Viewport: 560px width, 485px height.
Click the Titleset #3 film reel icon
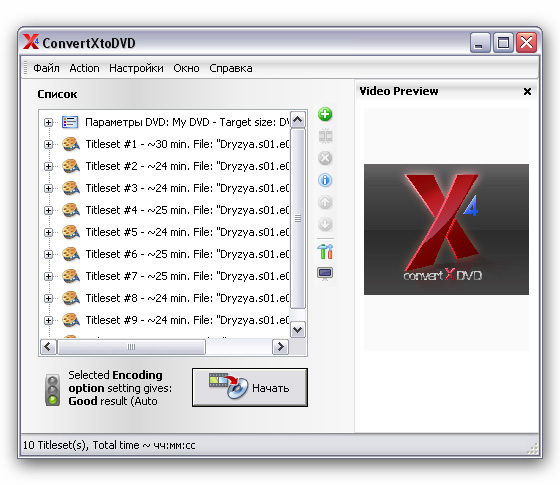(71, 188)
